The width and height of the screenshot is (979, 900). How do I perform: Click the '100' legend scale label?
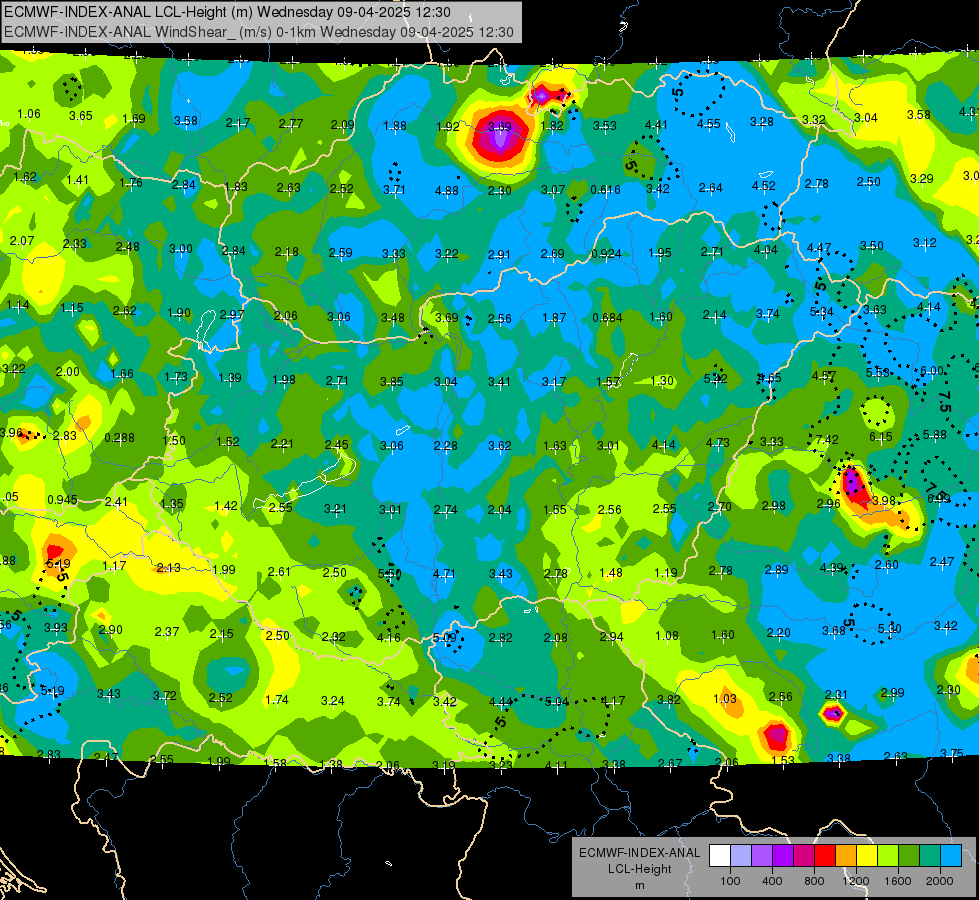pyautogui.click(x=730, y=881)
